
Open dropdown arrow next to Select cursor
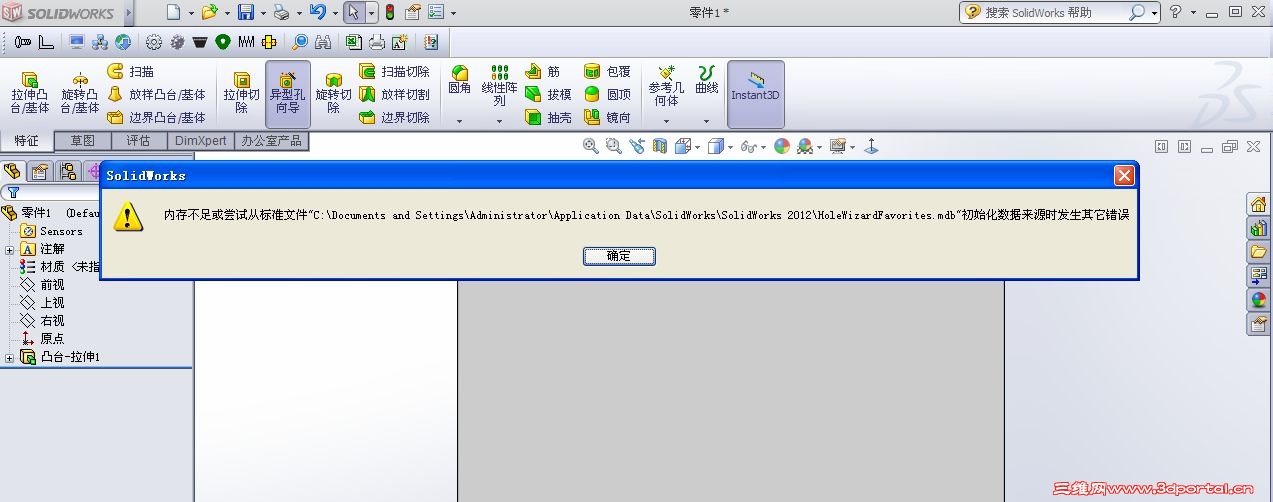tap(371, 13)
